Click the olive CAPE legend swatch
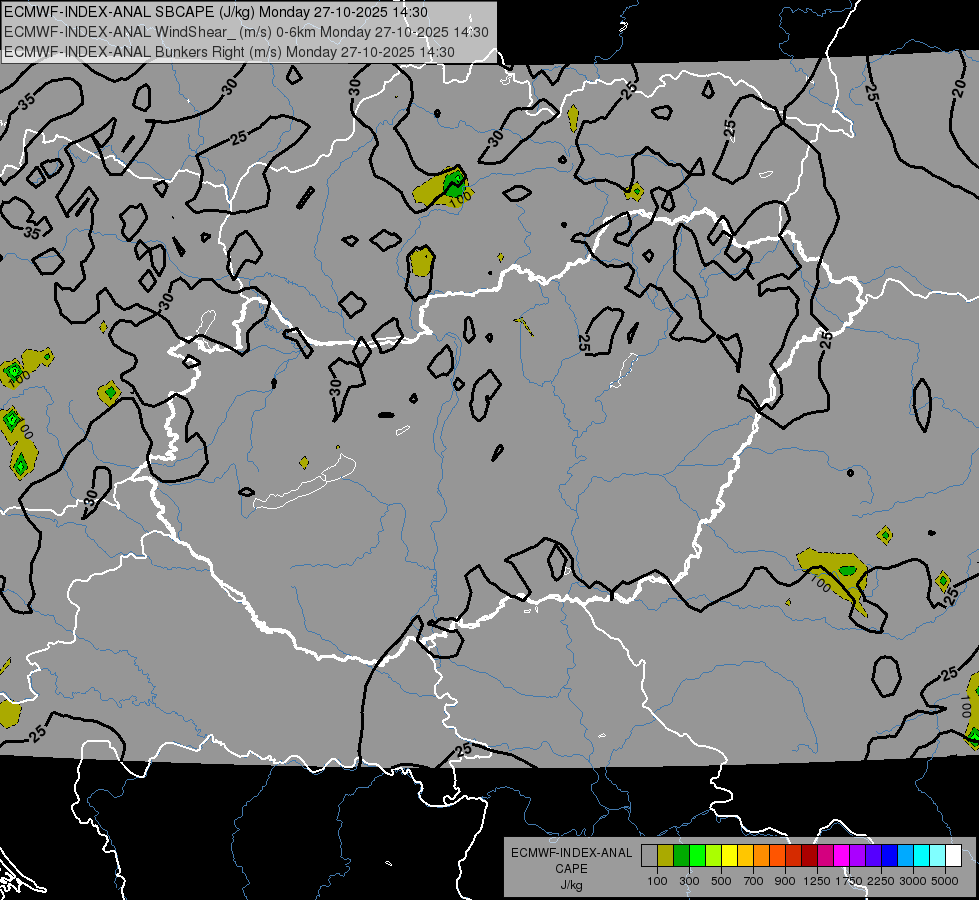Viewport: 979px width, 900px height. point(665,856)
